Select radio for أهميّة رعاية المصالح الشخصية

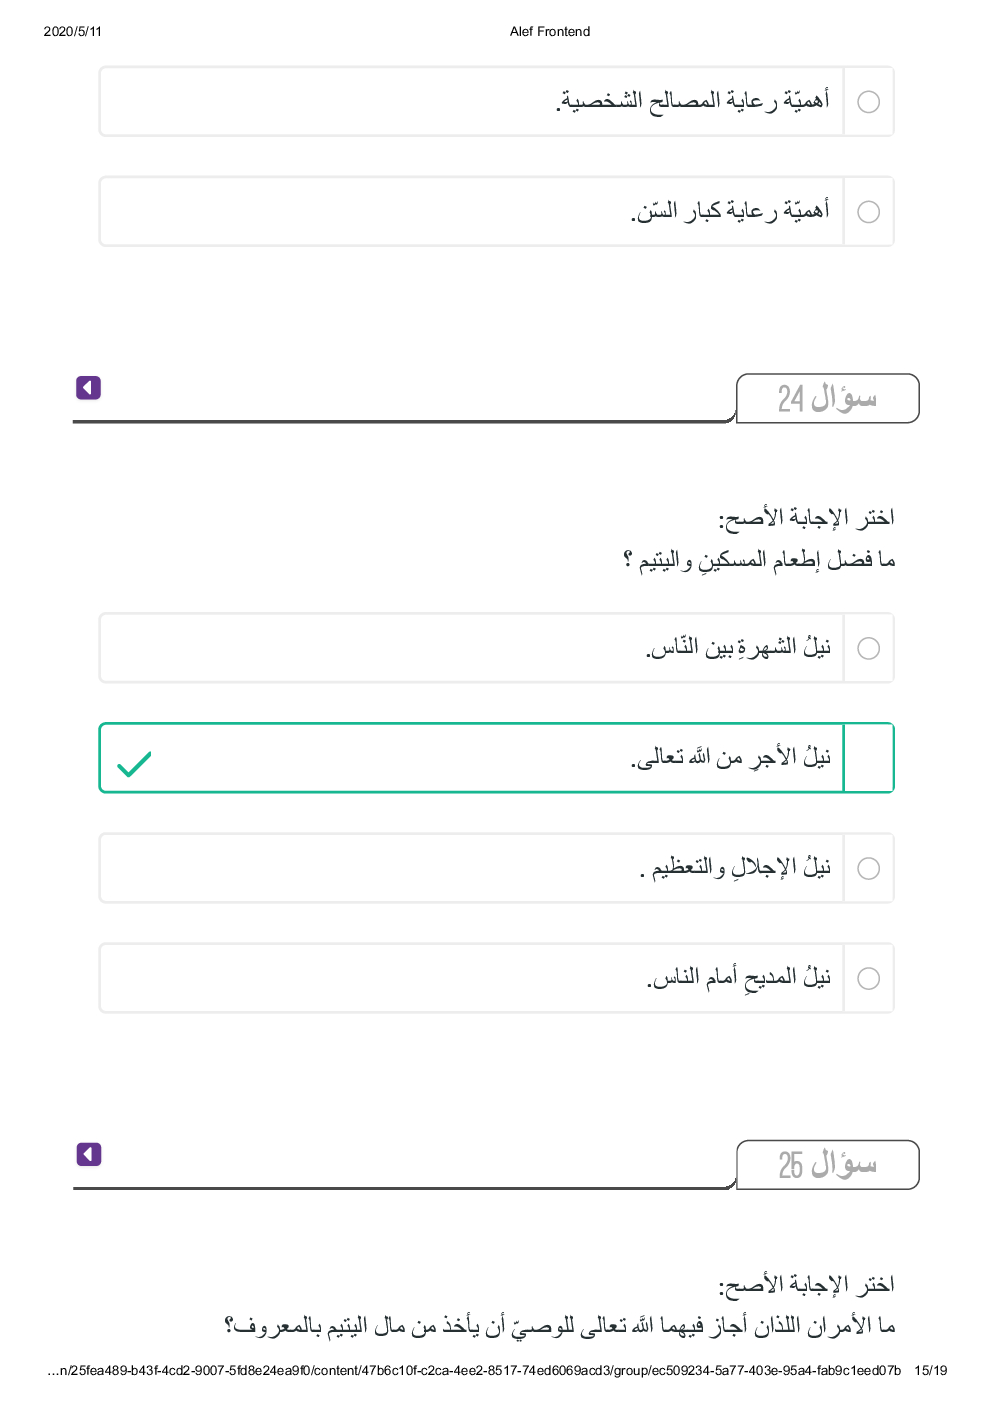pyautogui.click(x=869, y=102)
